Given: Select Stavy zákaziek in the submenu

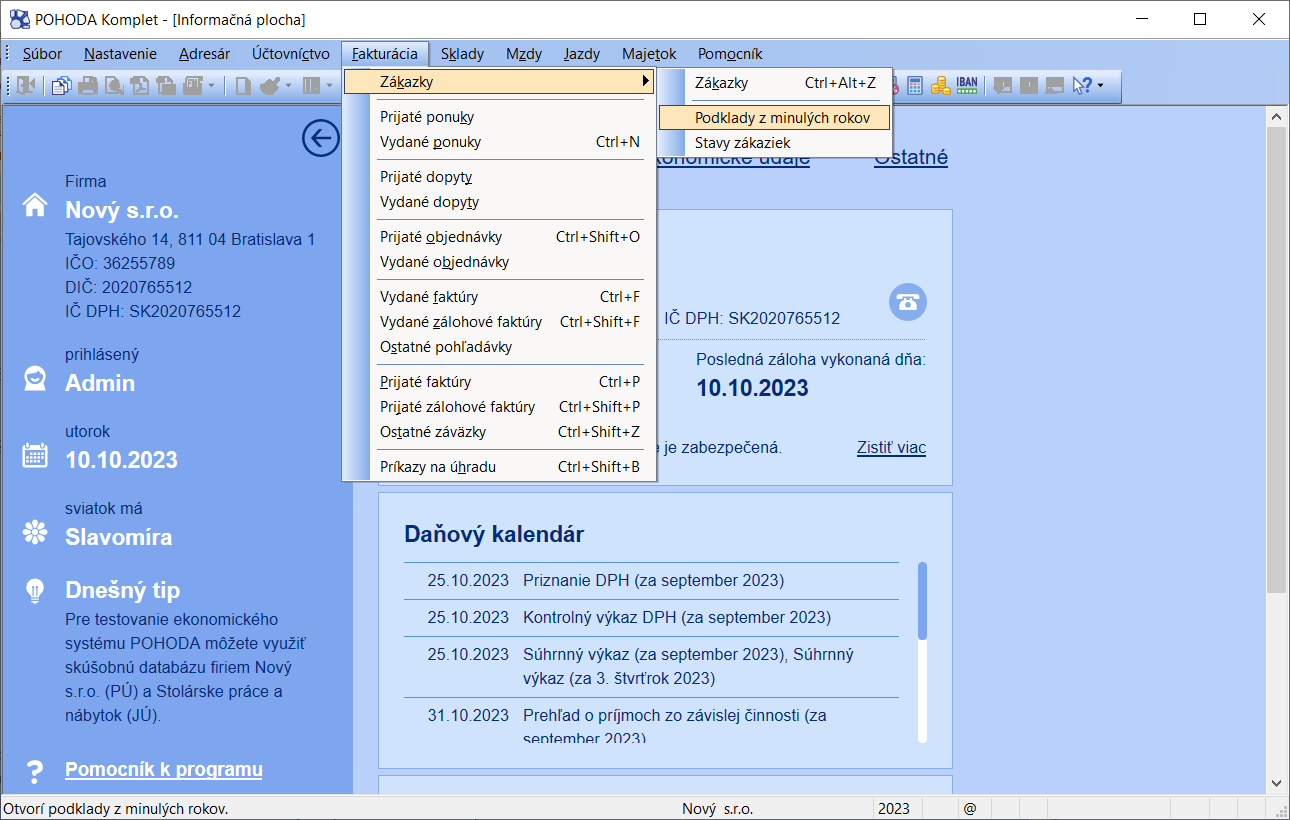Looking at the screenshot, I should [742, 143].
